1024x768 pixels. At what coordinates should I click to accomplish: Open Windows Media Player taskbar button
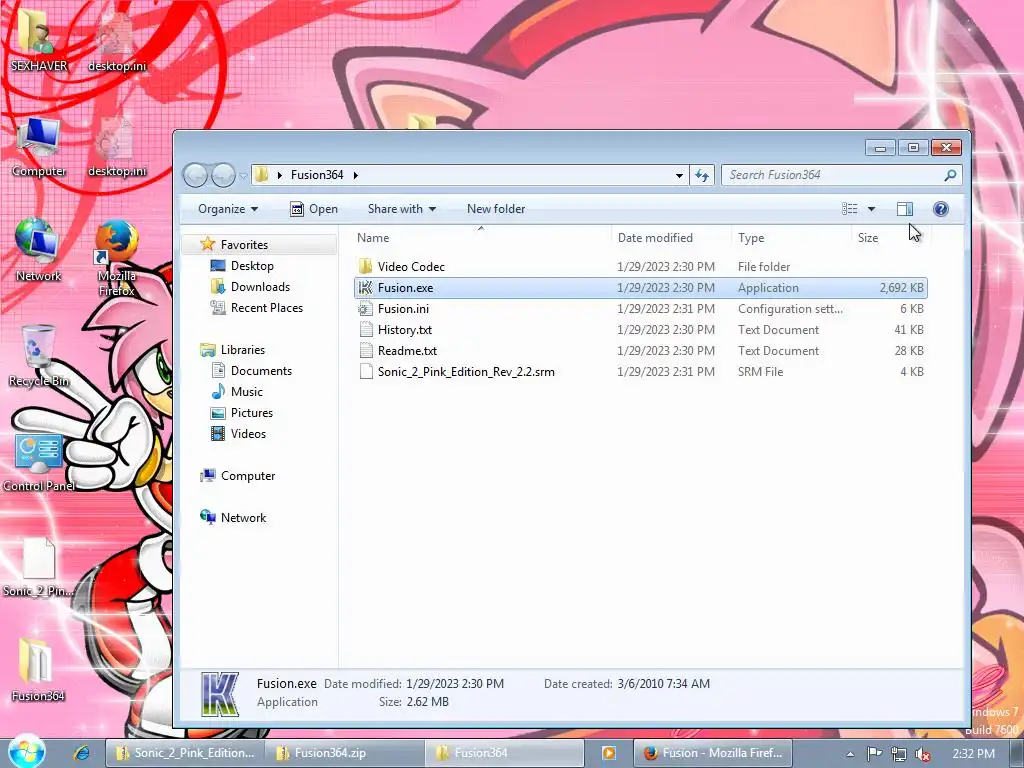[x=608, y=753]
